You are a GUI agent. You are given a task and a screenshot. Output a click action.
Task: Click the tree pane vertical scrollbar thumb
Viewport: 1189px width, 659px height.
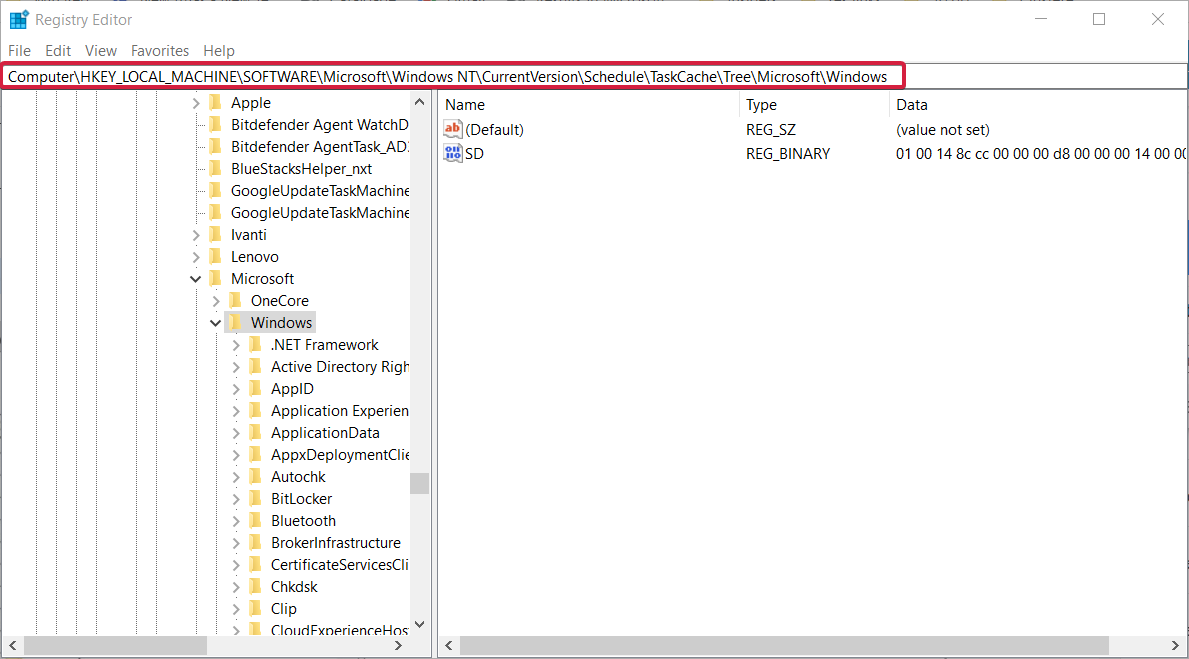point(419,483)
